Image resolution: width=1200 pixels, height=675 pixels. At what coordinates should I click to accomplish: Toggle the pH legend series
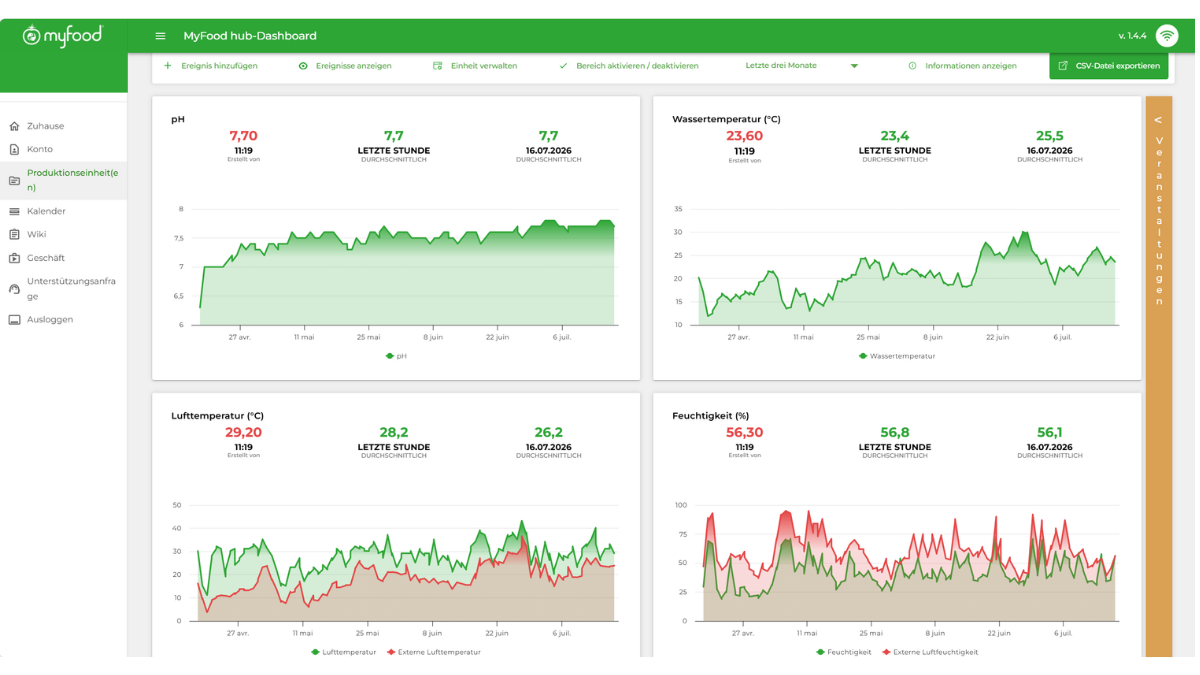tap(396, 356)
